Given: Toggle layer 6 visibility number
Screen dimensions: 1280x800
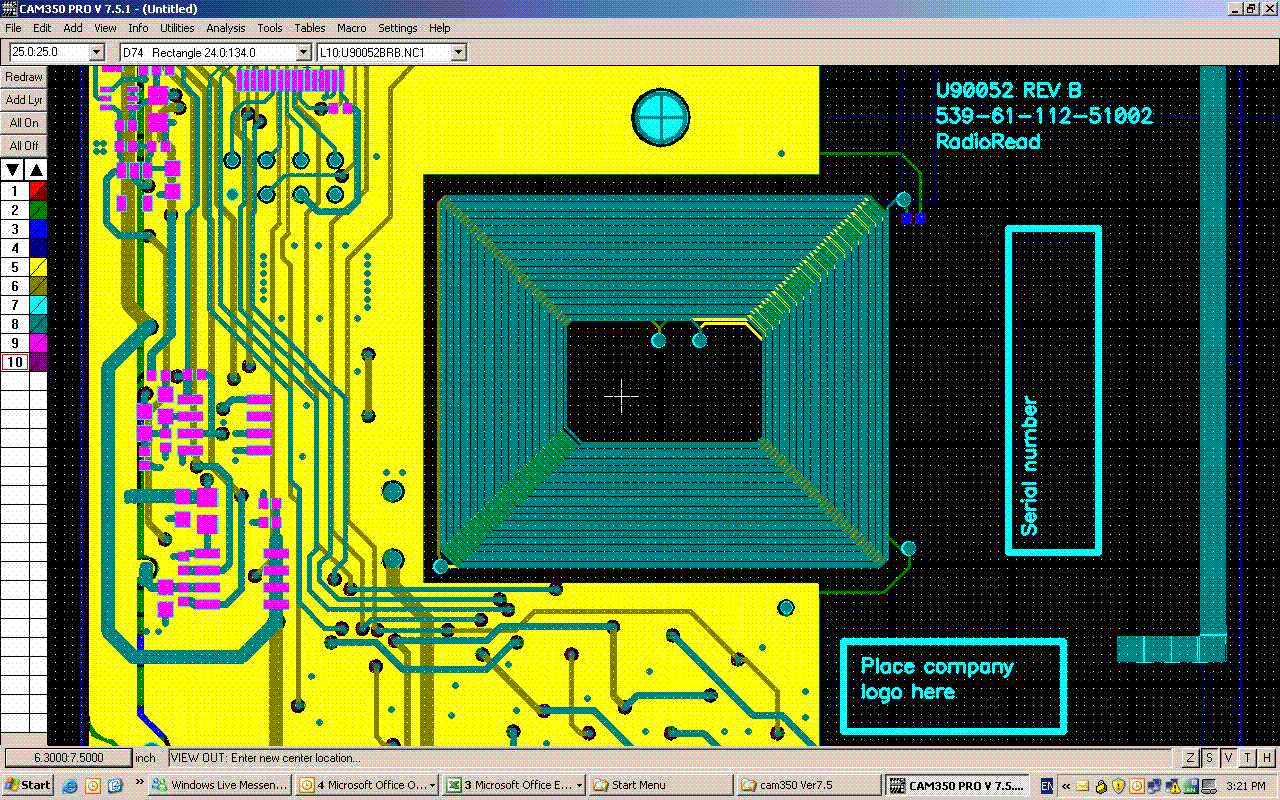Looking at the screenshot, I should click(14, 286).
